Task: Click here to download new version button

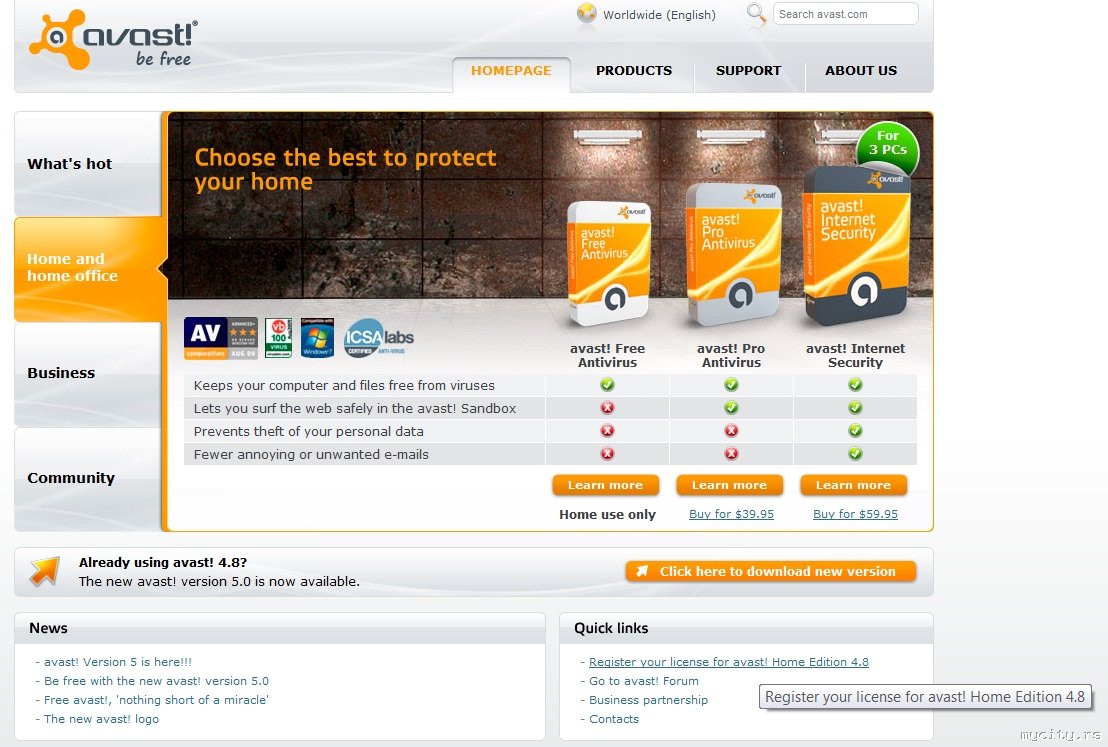Action: click(x=771, y=572)
